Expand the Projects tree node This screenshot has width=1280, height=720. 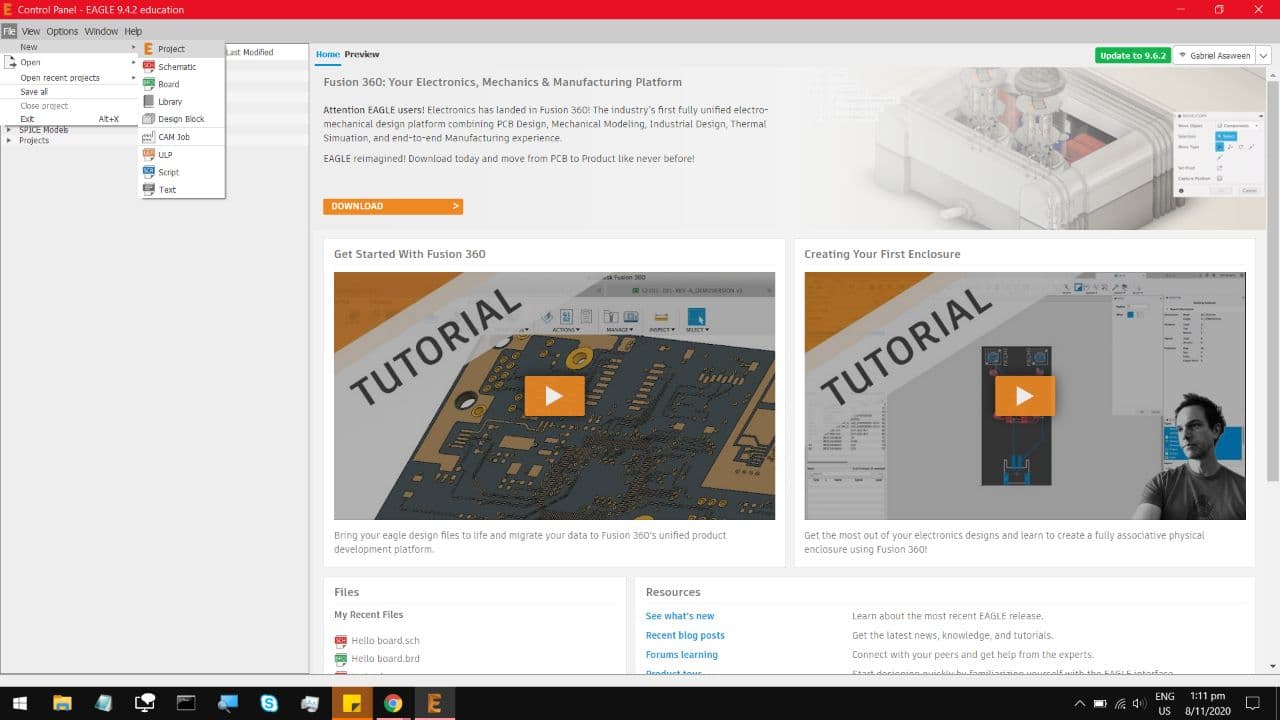coord(9,140)
